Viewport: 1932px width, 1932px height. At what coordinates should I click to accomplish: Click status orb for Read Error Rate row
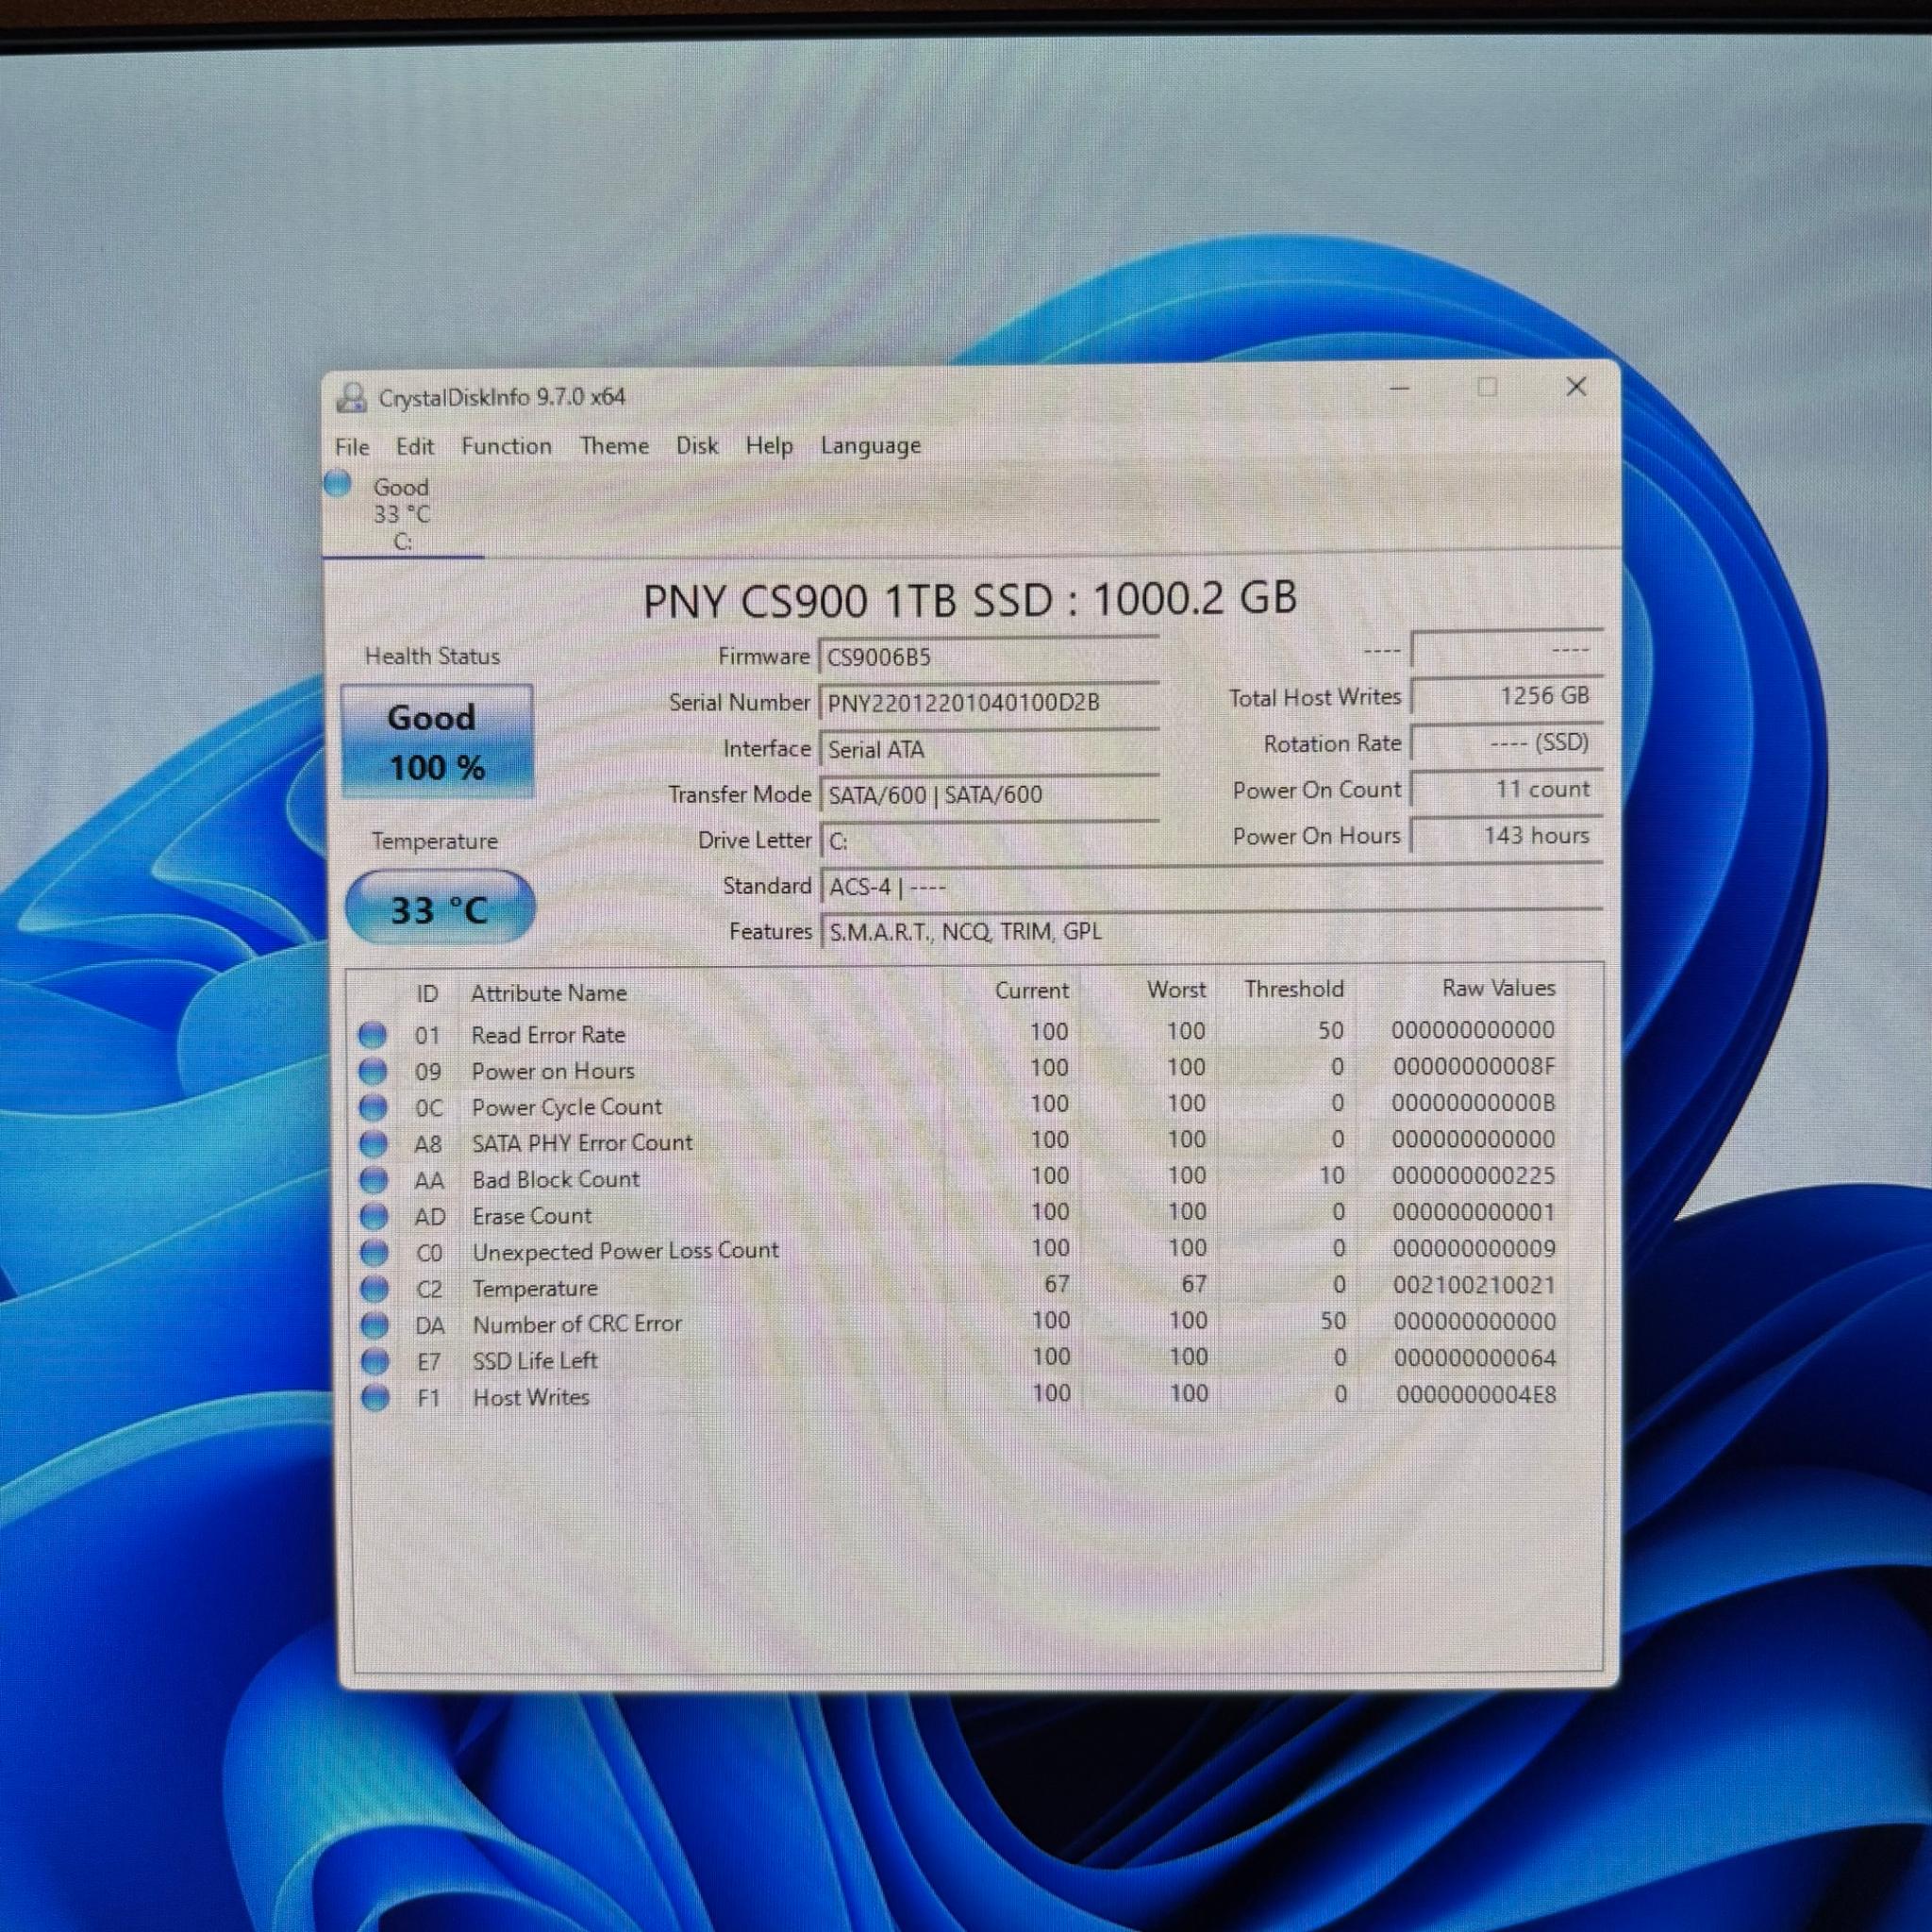[372, 1034]
